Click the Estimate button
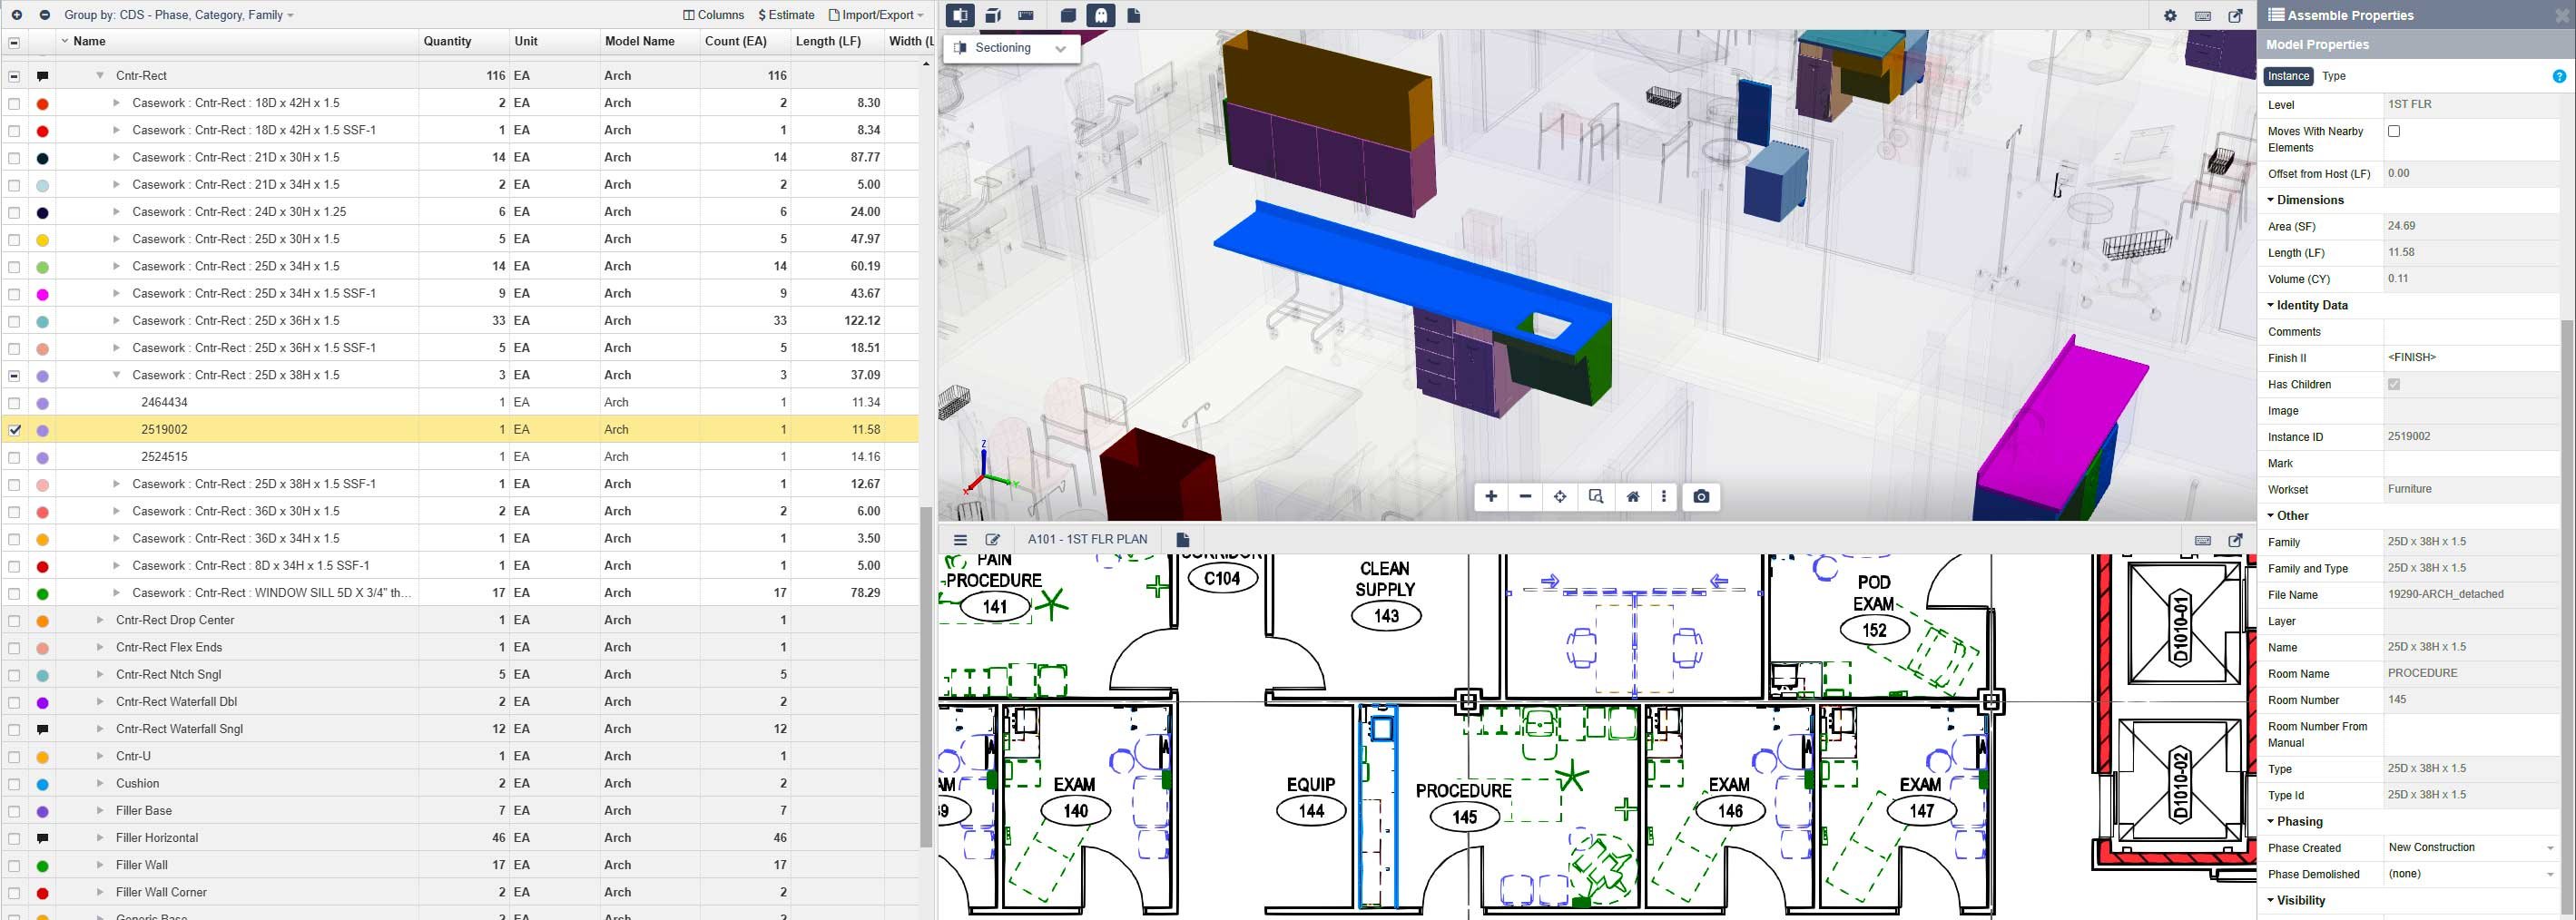 coord(786,14)
